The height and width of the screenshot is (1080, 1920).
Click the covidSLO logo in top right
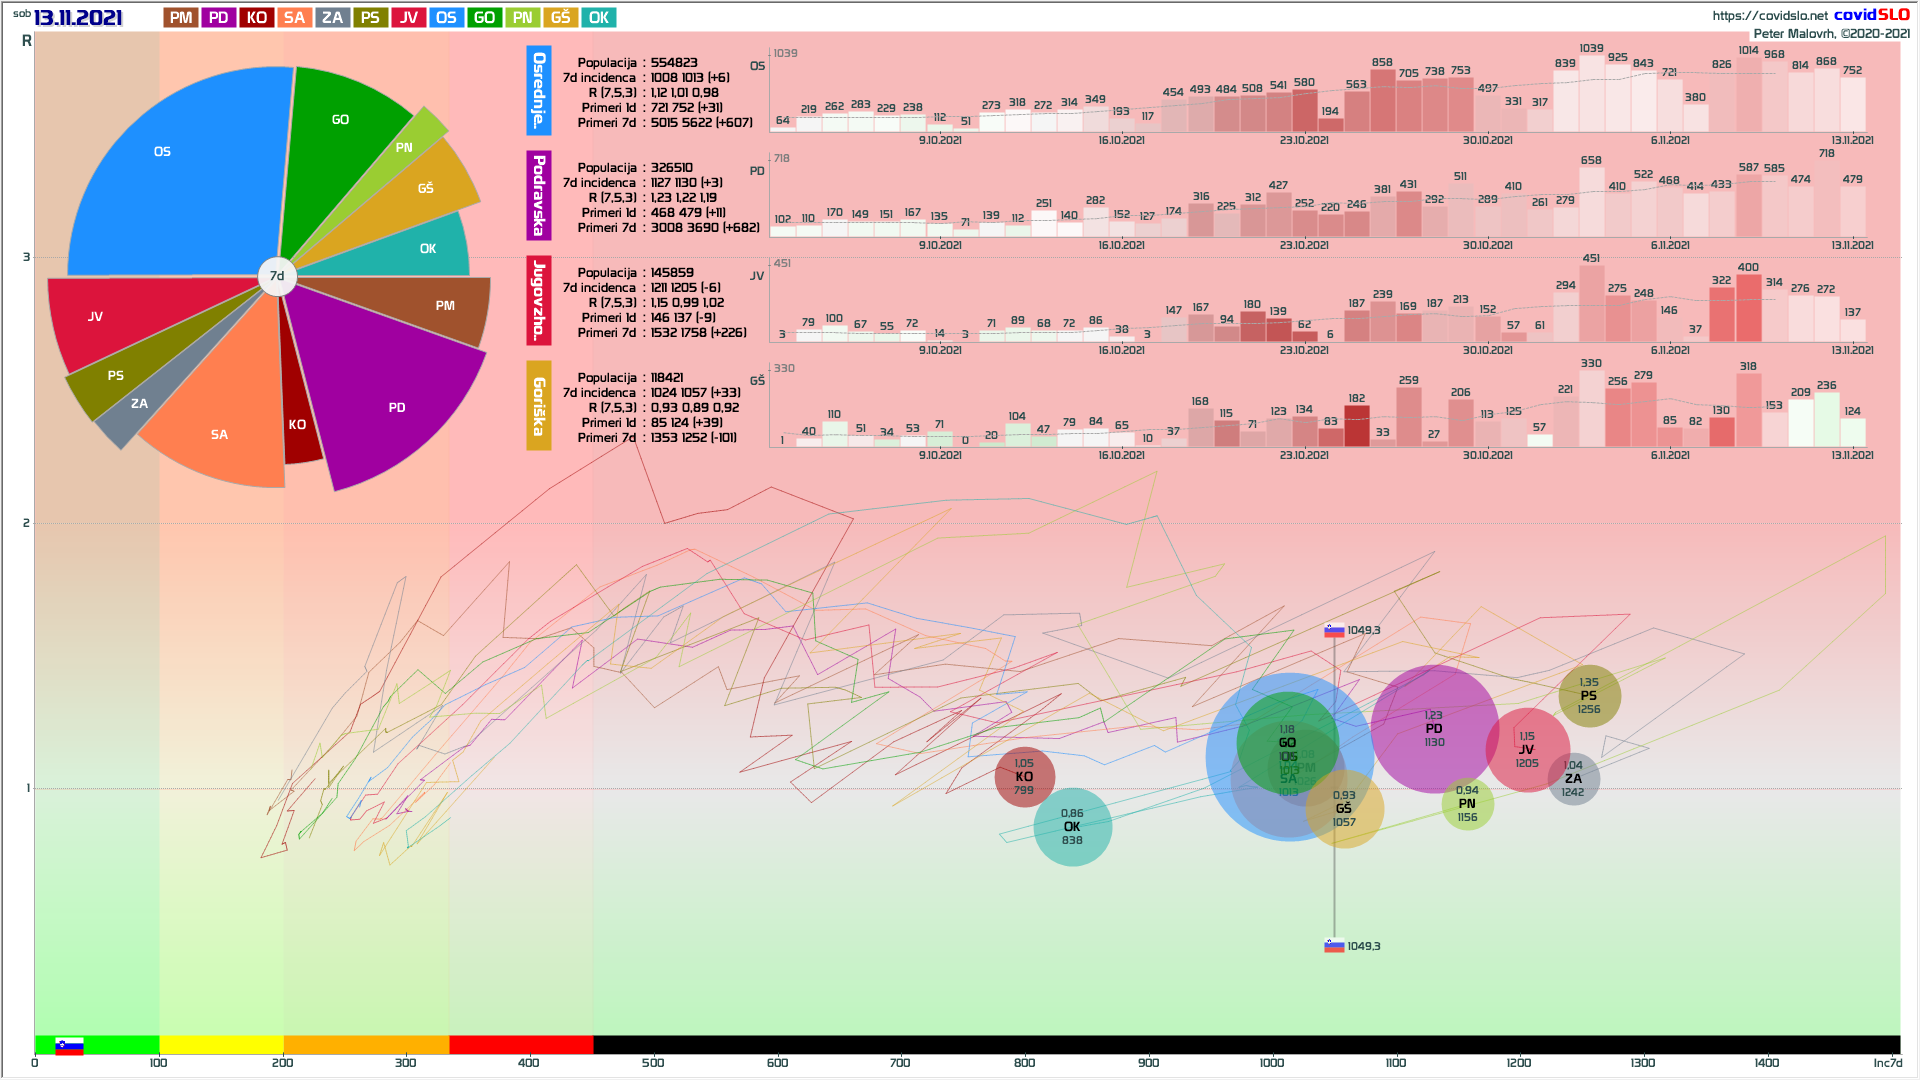tap(1871, 14)
